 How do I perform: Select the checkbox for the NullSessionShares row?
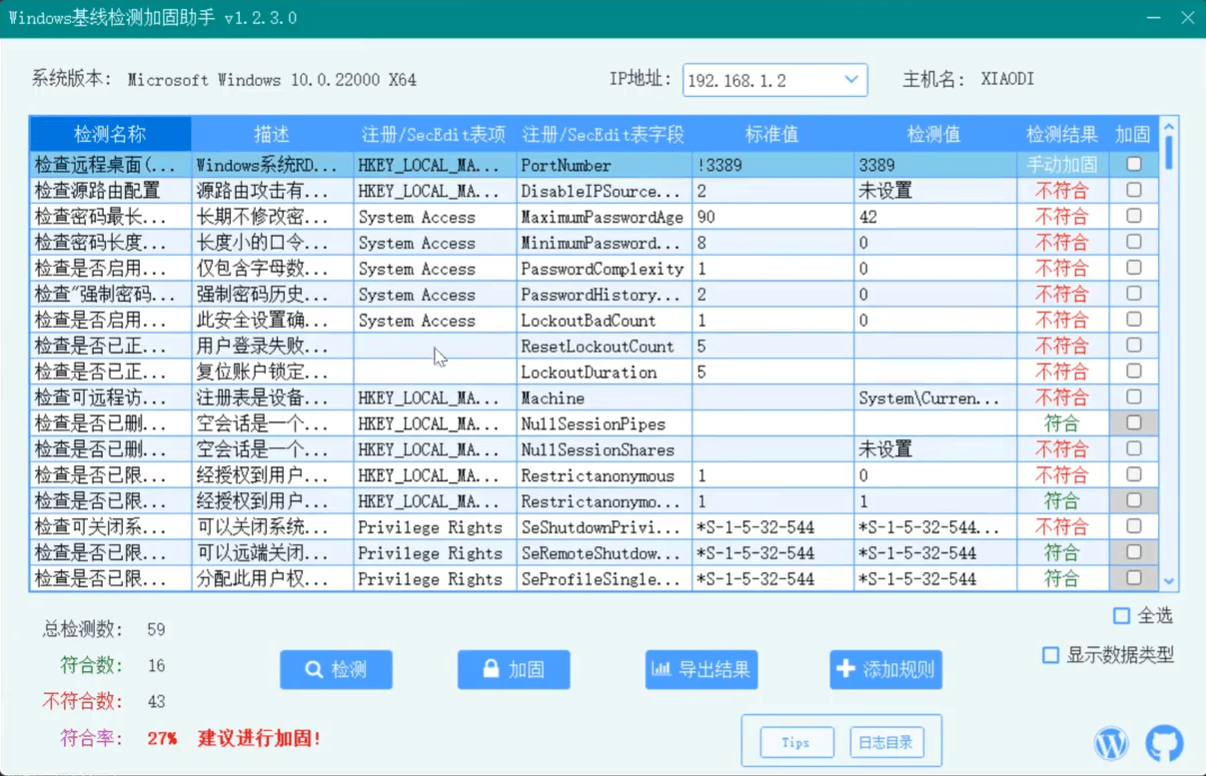[x=1134, y=449]
